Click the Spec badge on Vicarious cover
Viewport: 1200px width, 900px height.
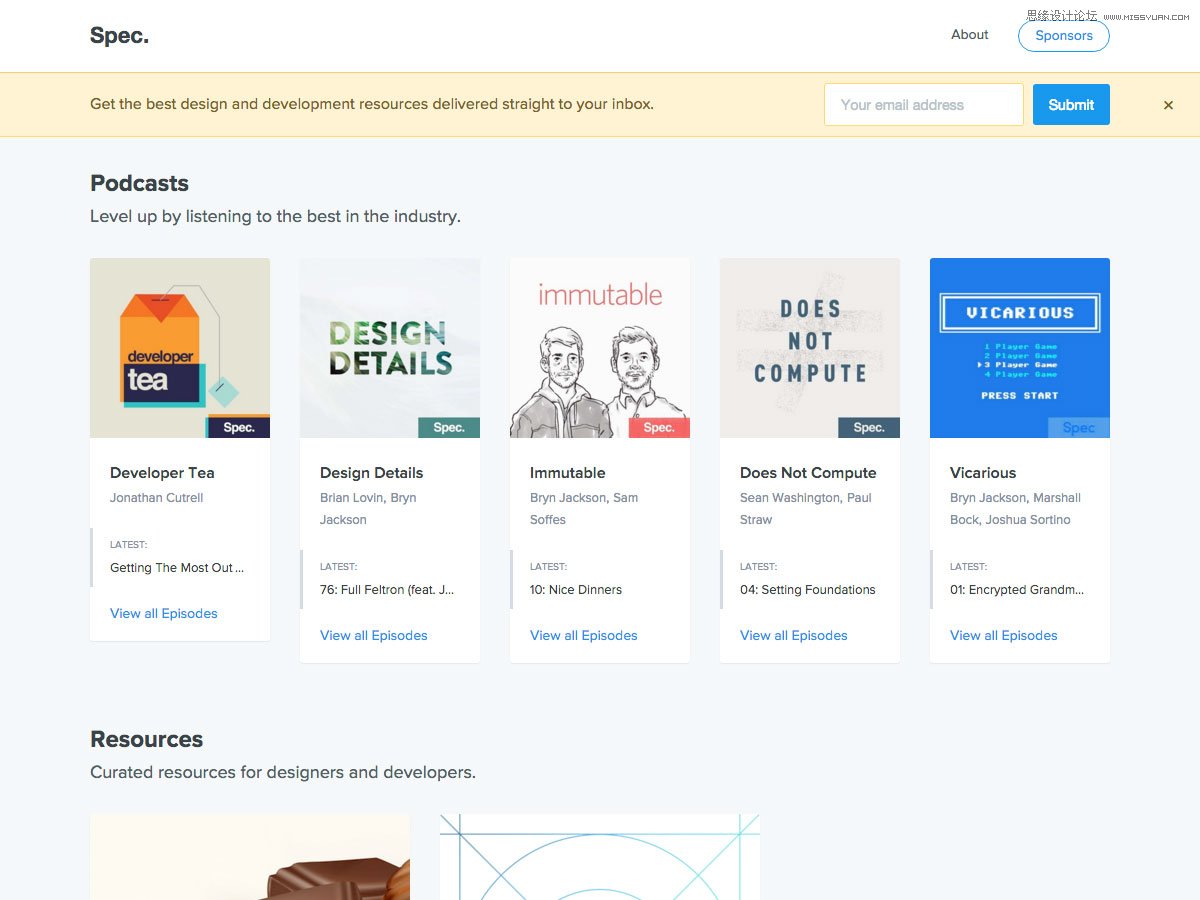pyautogui.click(x=1079, y=427)
